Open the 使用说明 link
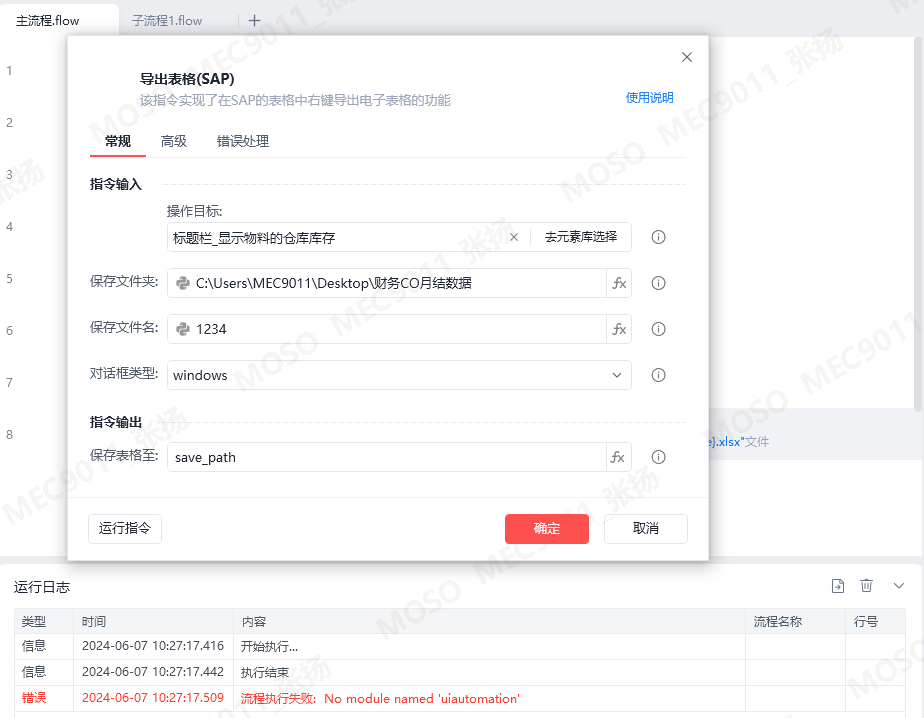This screenshot has height=718, width=924. 649,98
